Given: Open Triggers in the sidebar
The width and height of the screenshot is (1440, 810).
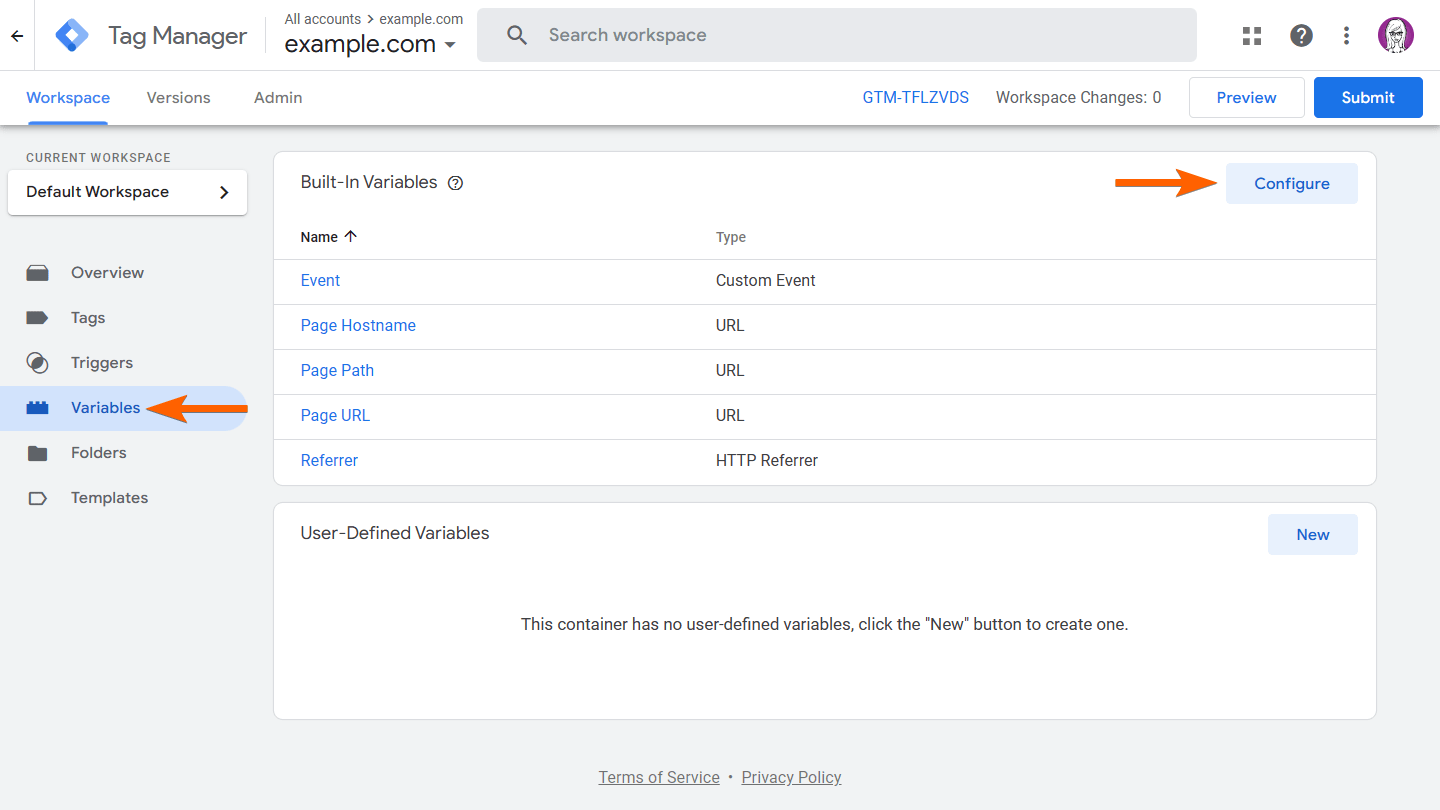Looking at the screenshot, I should [x=101, y=363].
